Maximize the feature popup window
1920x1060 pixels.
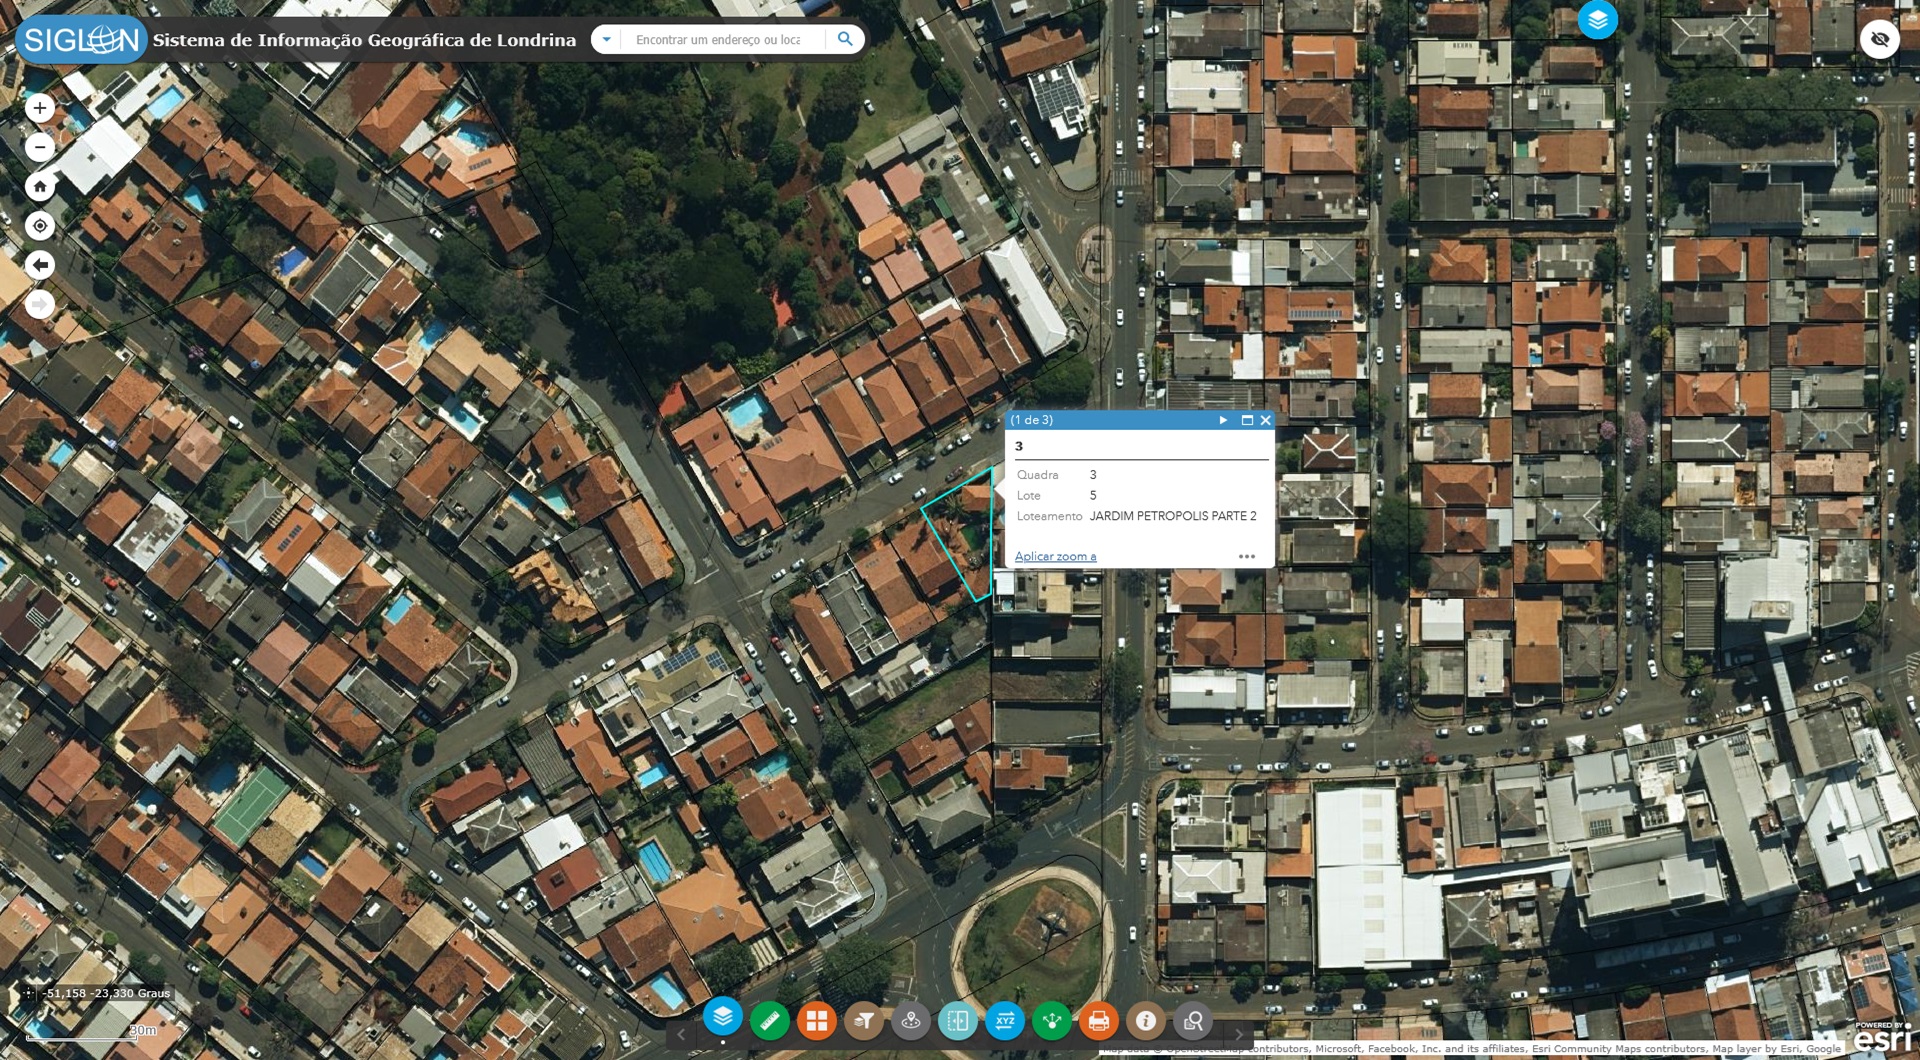point(1247,420)
